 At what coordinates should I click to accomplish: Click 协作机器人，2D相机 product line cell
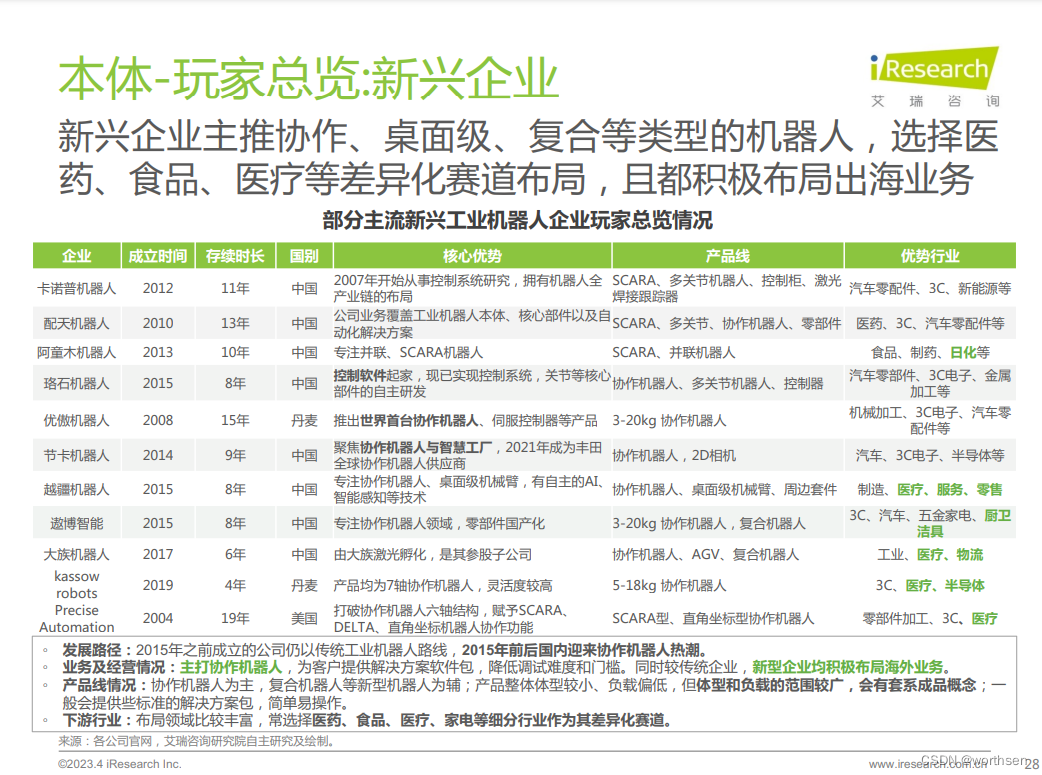(674, 456)
